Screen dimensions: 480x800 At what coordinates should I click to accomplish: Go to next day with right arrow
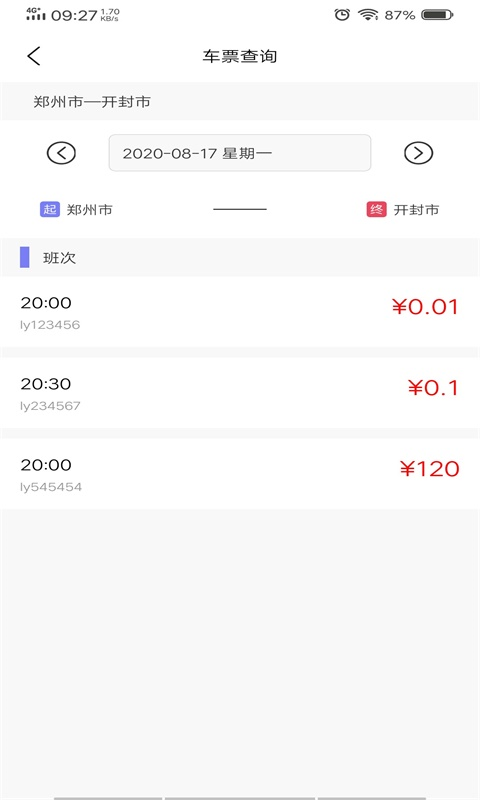tap(418, 153)
